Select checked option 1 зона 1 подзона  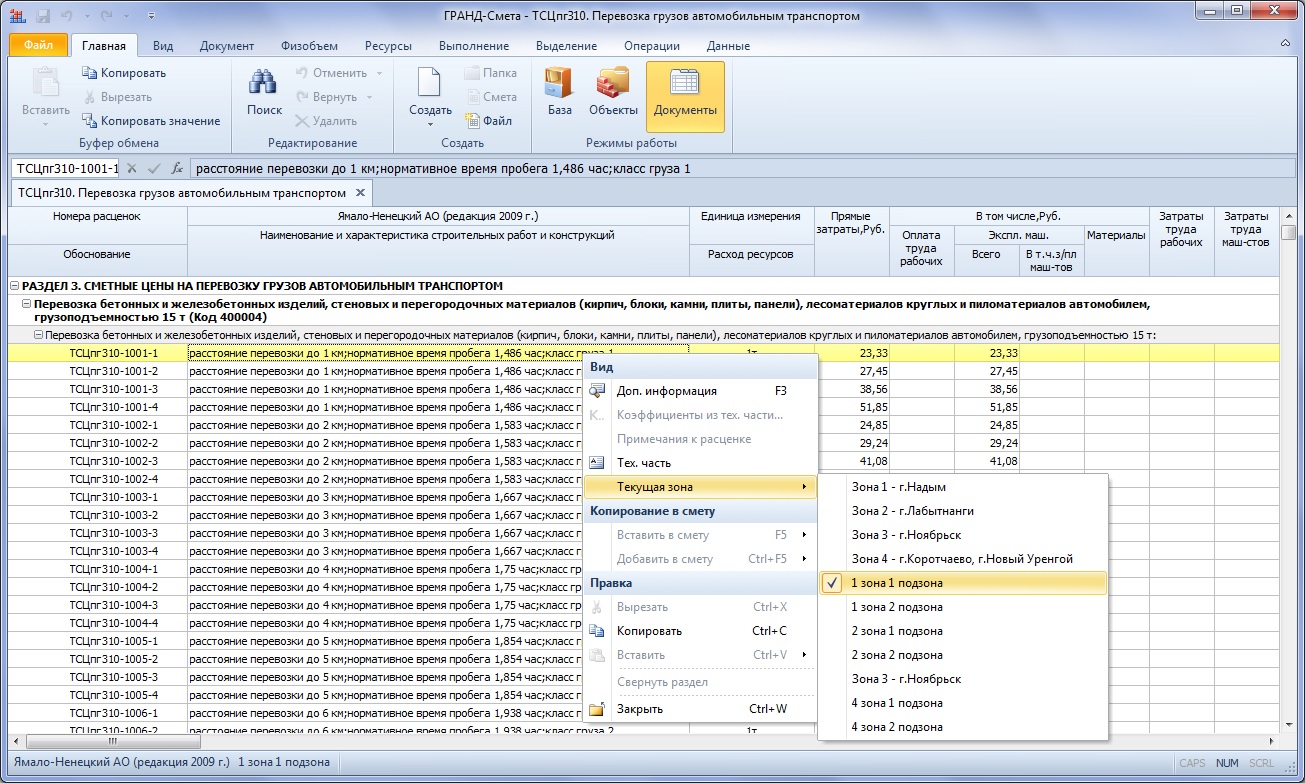pyautogui.click(x=896, y=583)
